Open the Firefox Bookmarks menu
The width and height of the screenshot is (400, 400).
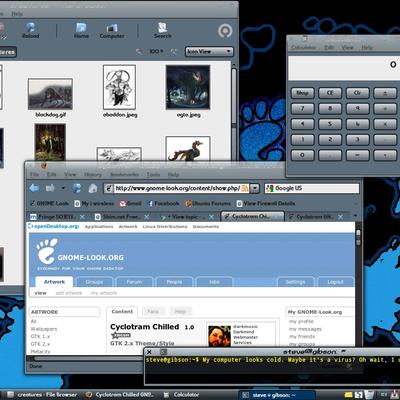pos(124,174)
